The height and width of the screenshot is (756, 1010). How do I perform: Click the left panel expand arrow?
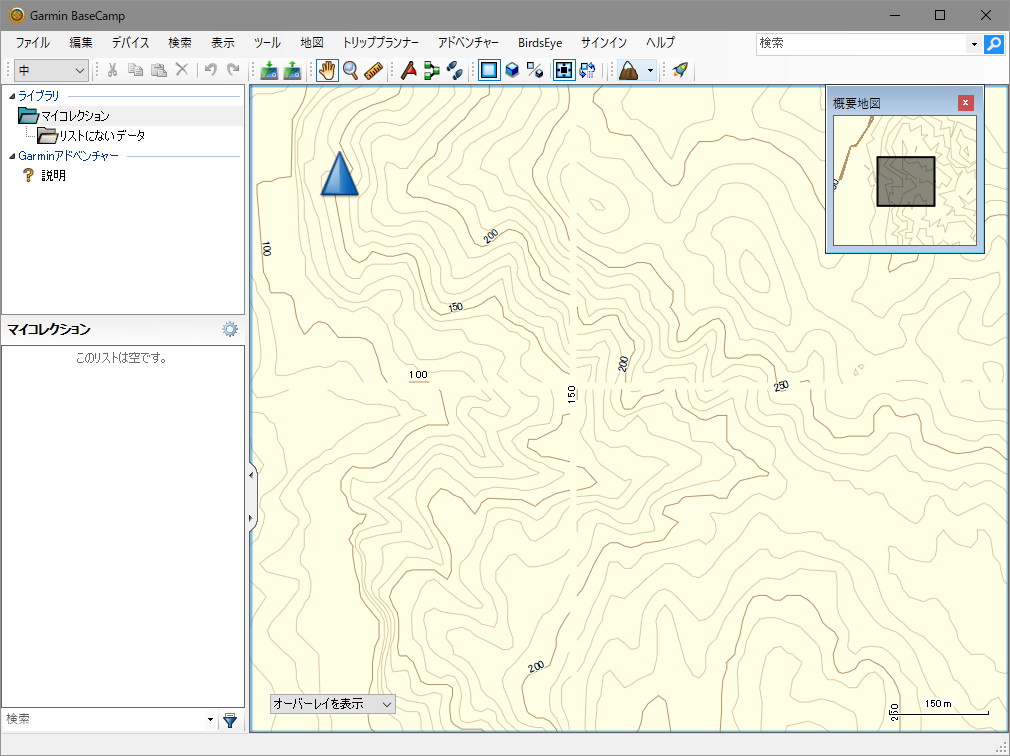251,518
